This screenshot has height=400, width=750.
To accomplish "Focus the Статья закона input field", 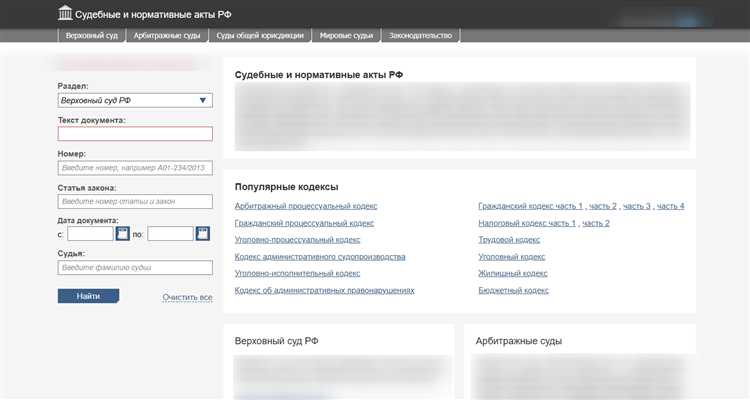I will coord(135,201).
